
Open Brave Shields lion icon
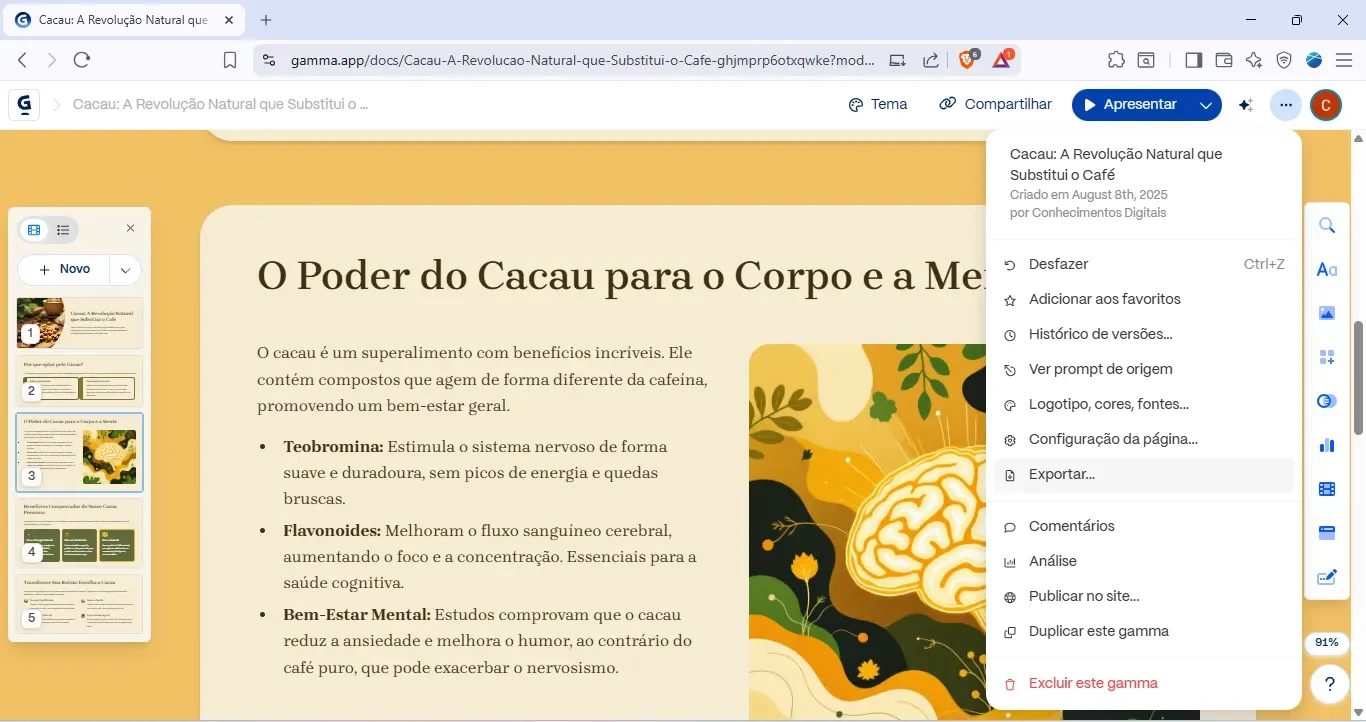point(967,60)
